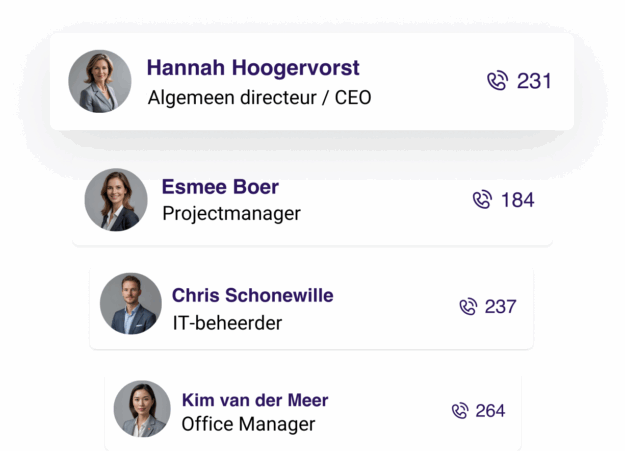This screenshot has width=625, height=451.
Task: Open Chris Schonewille's profile photo
Action: click(x=131, y=303)
